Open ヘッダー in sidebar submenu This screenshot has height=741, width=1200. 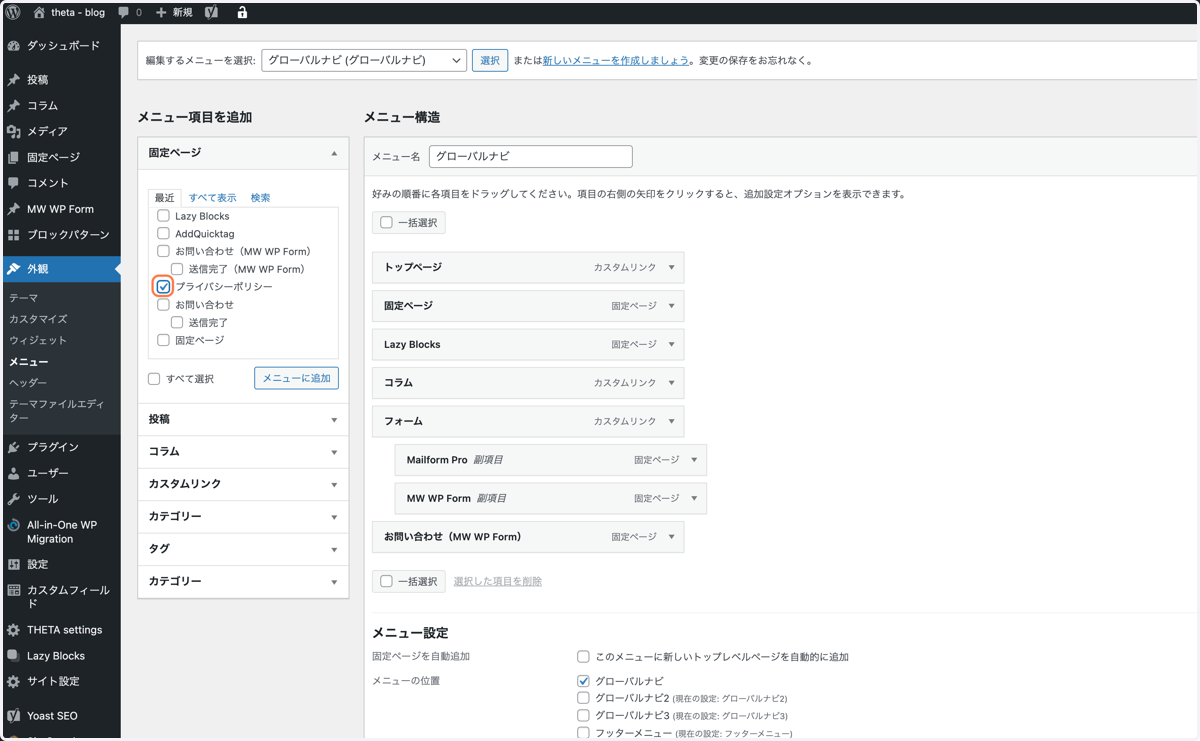pyautogui.click(x=28, y=383)
